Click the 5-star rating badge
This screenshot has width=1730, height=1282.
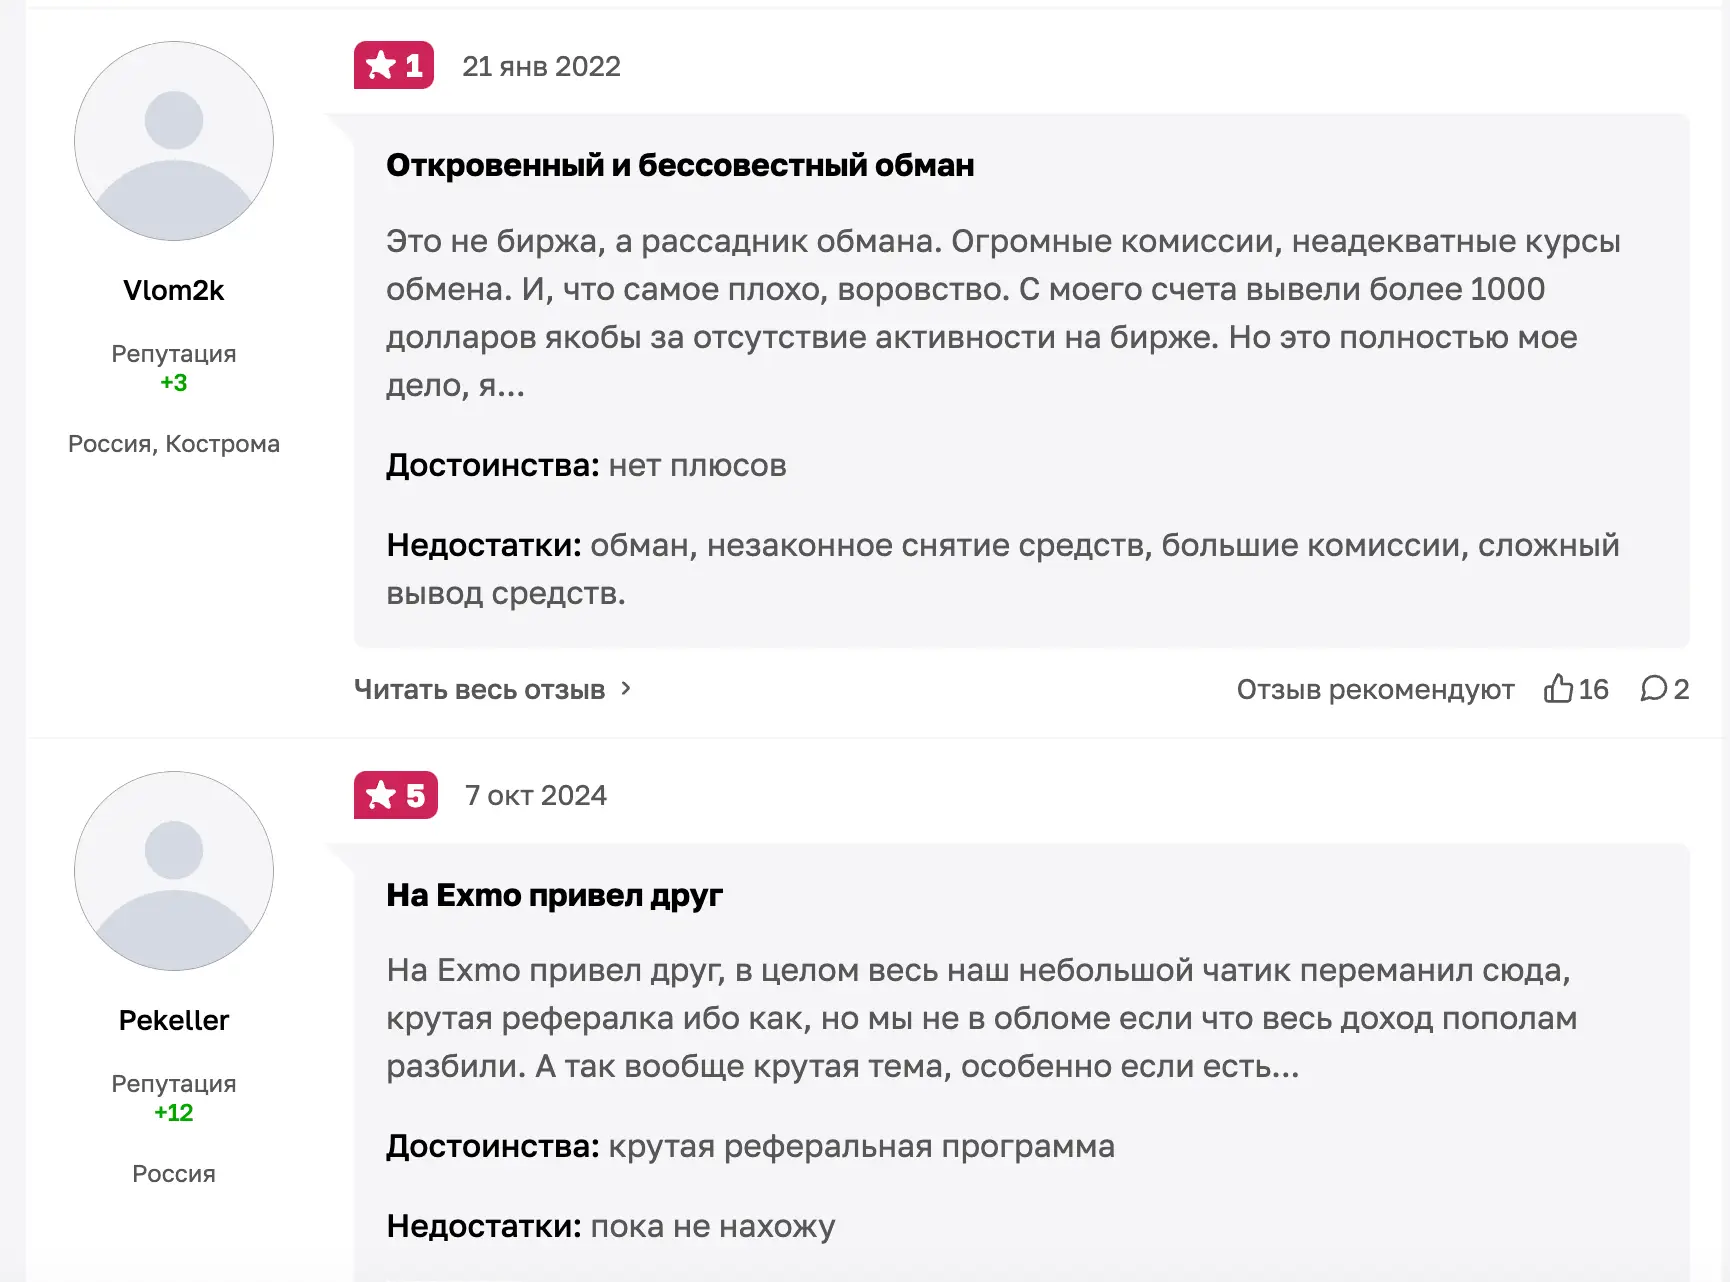[x=395, y=795]
